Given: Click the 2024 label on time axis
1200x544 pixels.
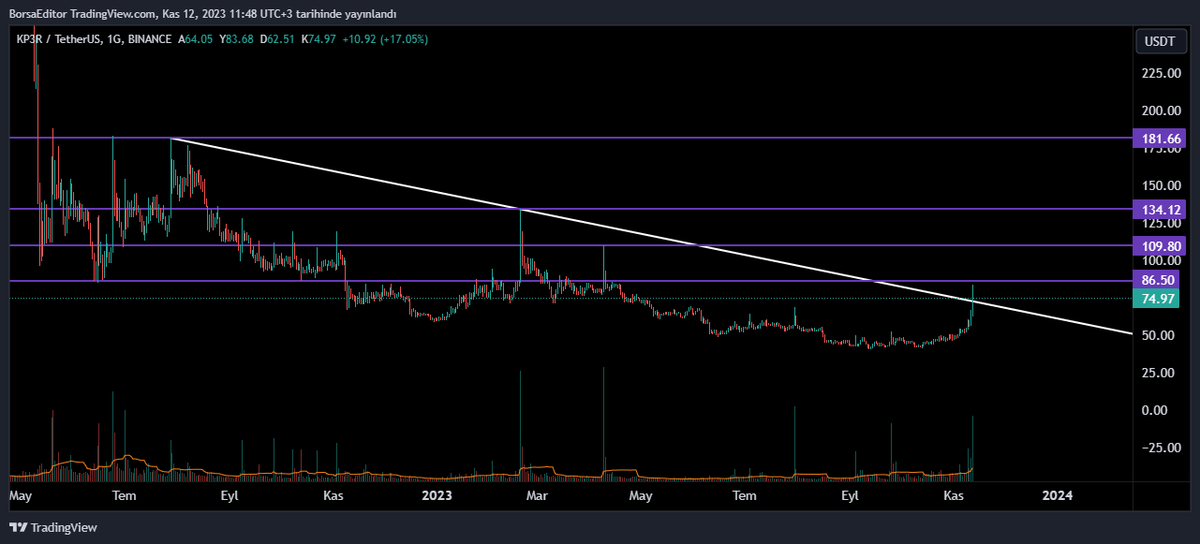Looking at the screenshot, I should (1058, 495).
